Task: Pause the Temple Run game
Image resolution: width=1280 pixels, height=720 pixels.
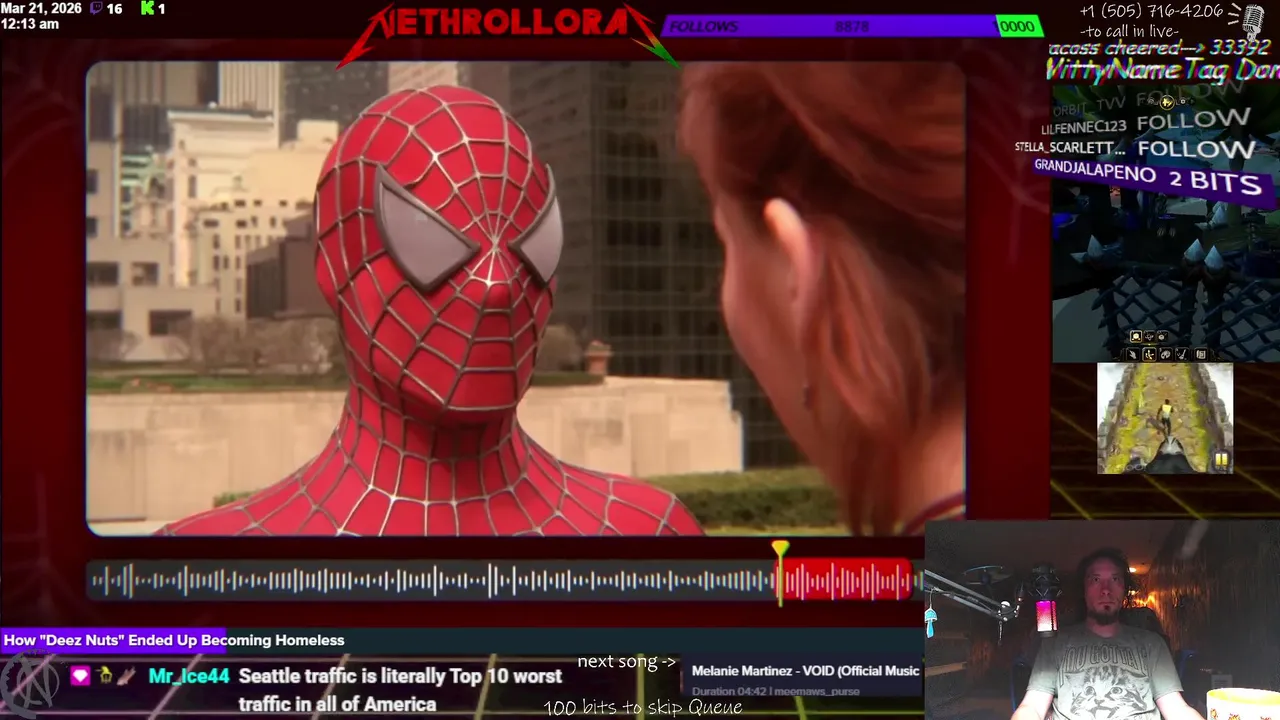Action: coord(1221,460)
